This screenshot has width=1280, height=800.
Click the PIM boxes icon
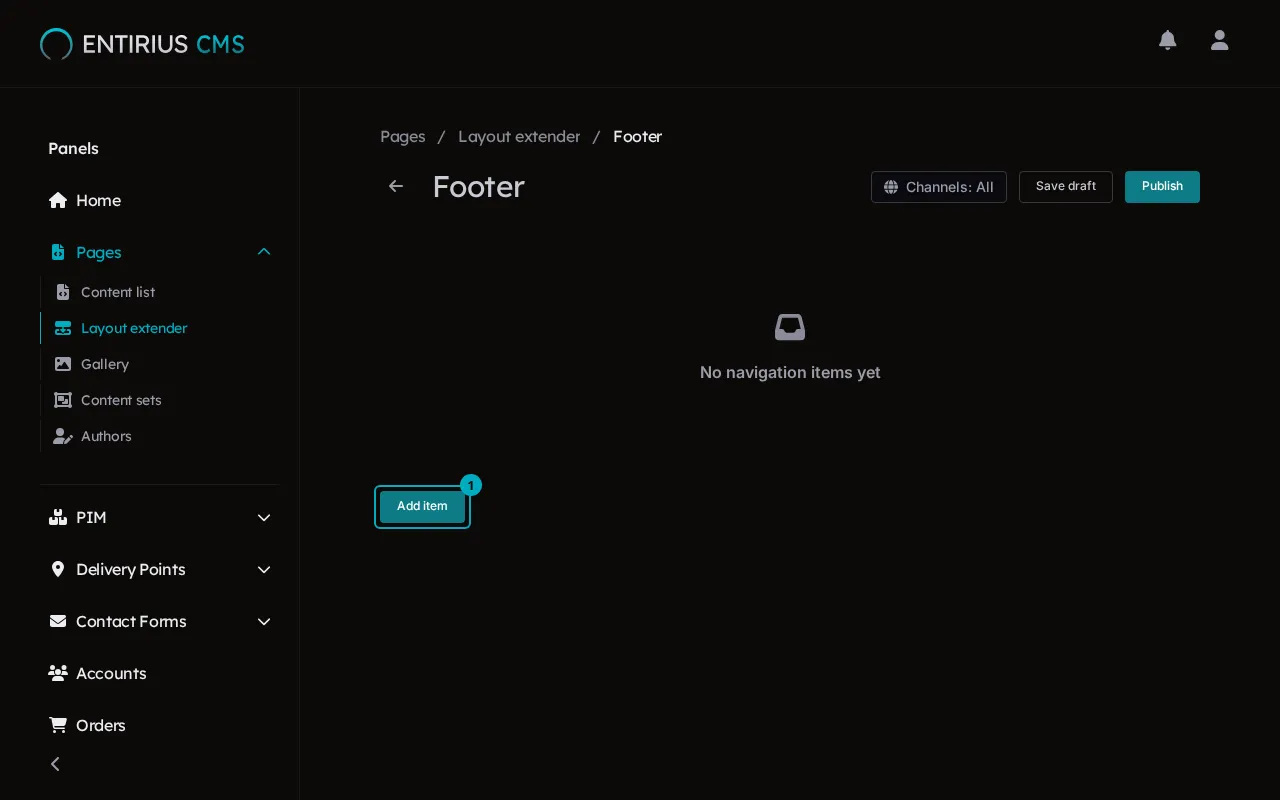click(x=58, y=517)
